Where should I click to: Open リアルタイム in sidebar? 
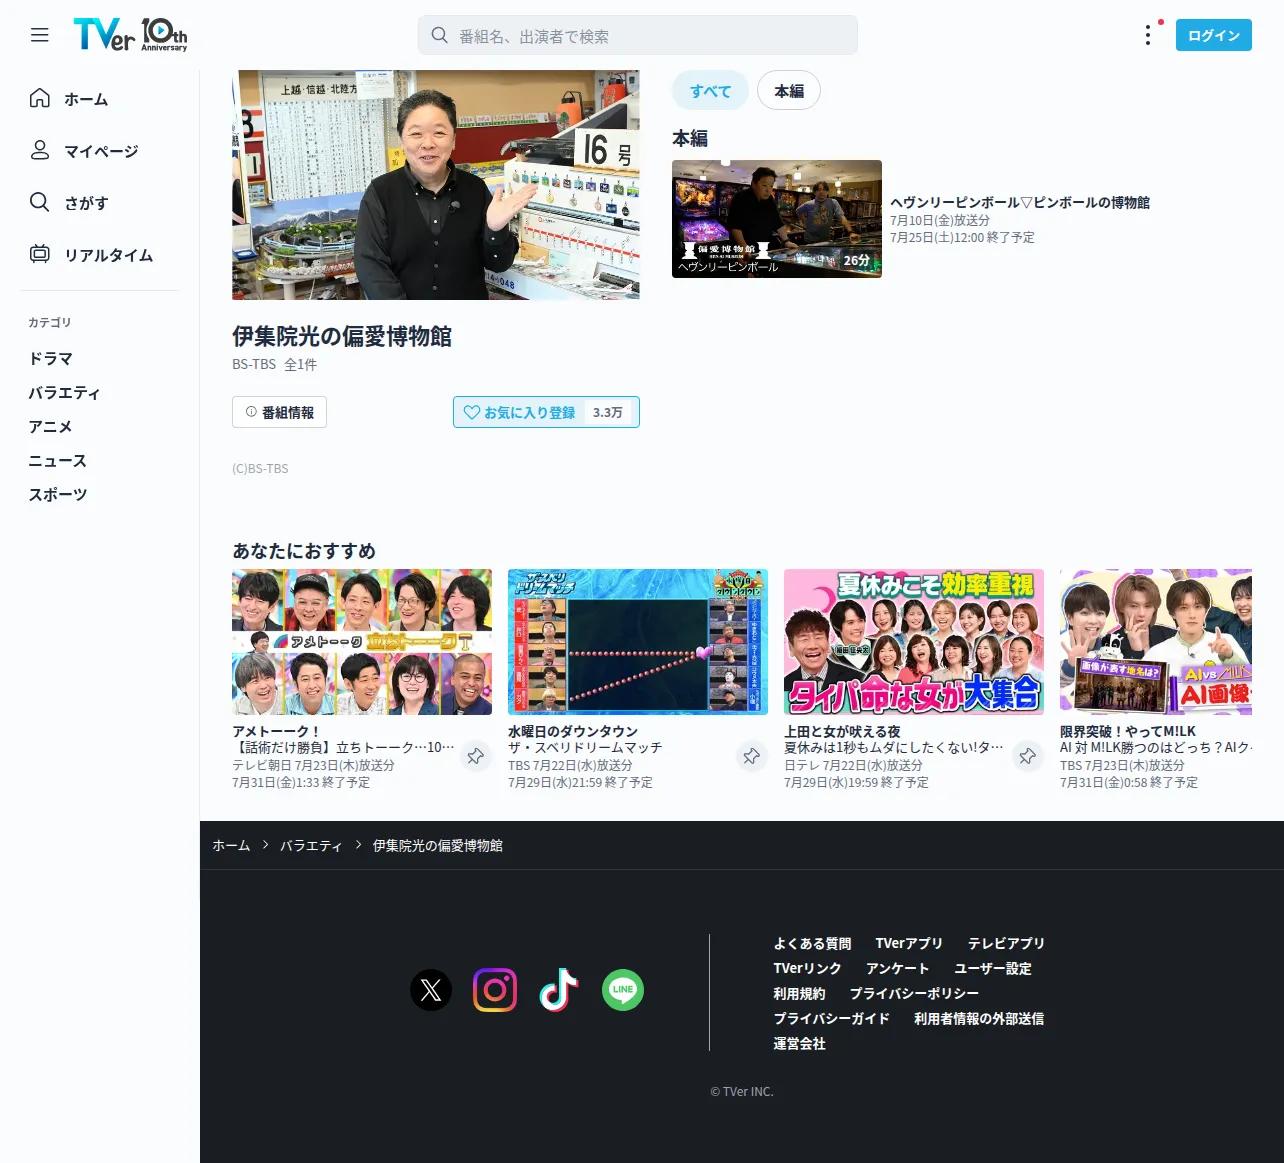(109, 255)
